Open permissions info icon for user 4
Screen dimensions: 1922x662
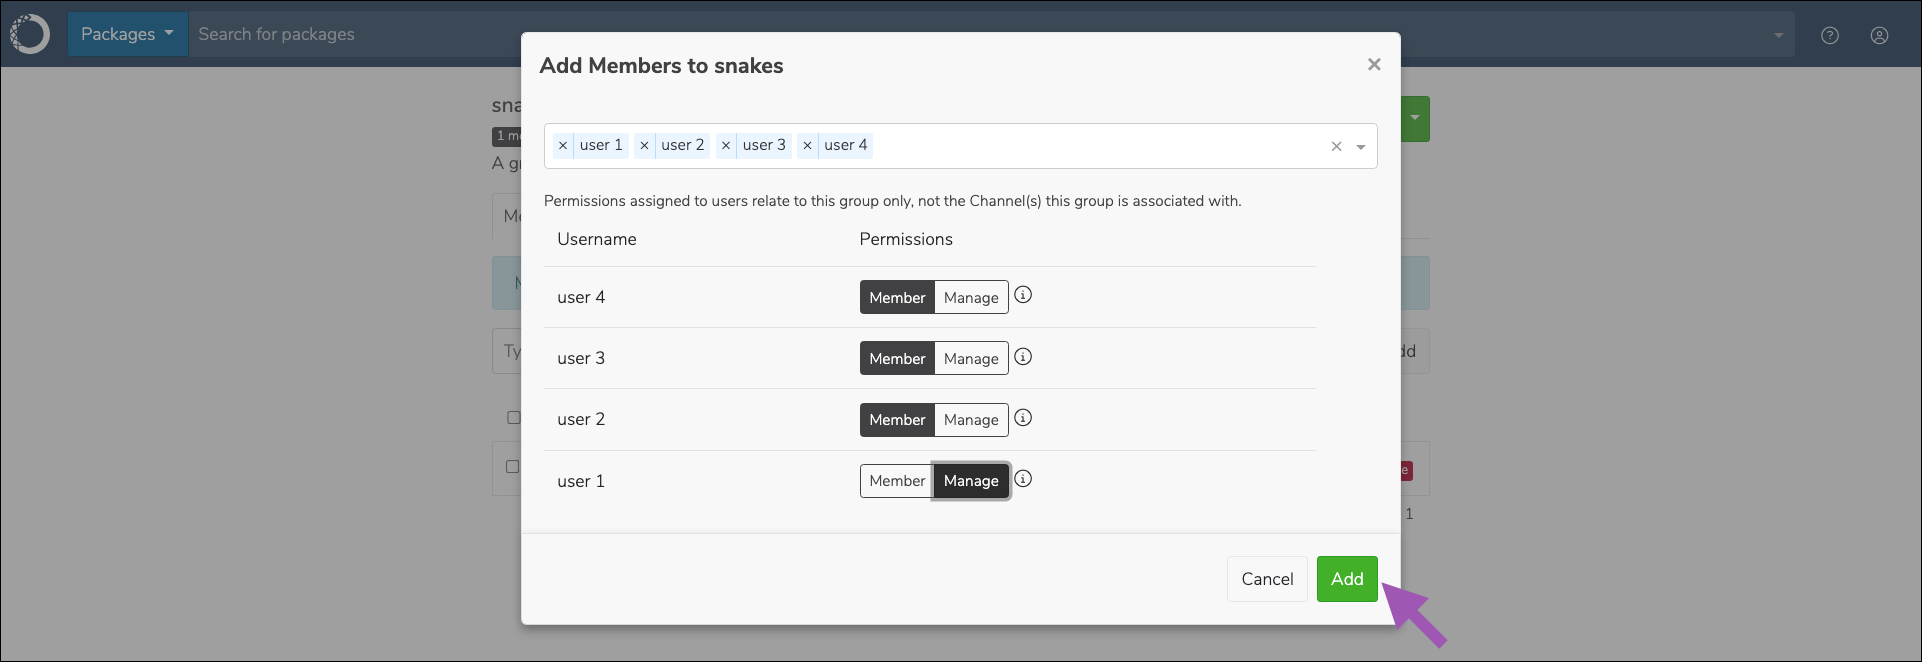click(1023, 295)
